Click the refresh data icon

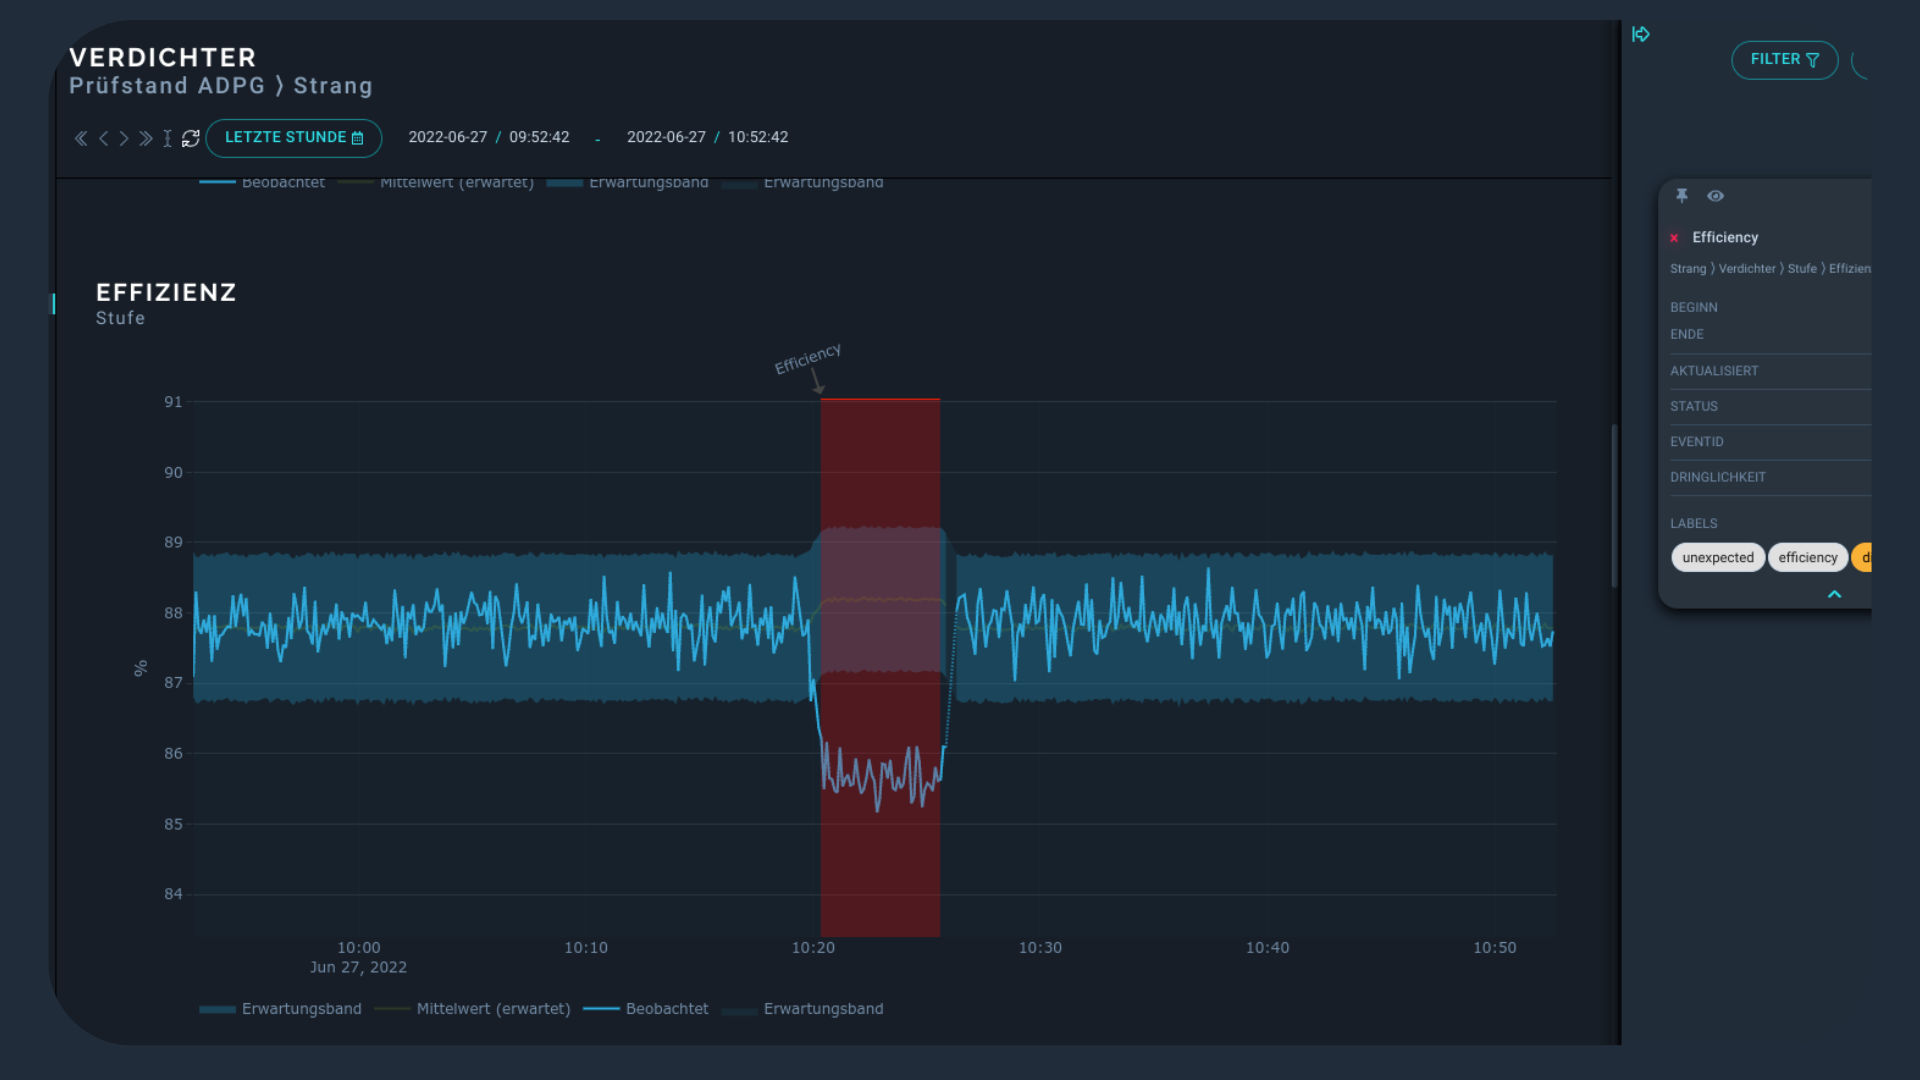click(x=190, y=138)
